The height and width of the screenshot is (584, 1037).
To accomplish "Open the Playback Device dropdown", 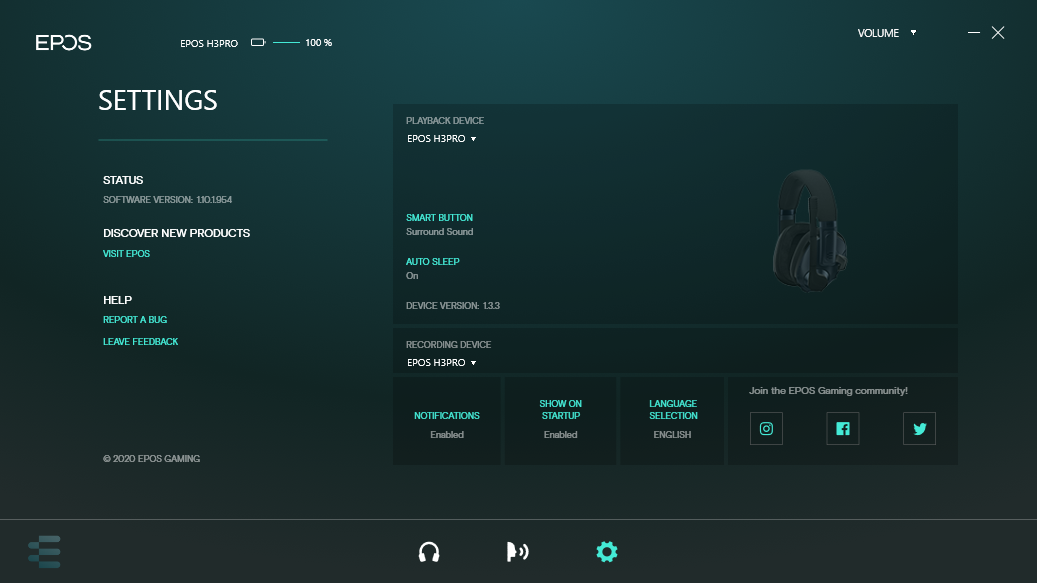I will point(441,138).
